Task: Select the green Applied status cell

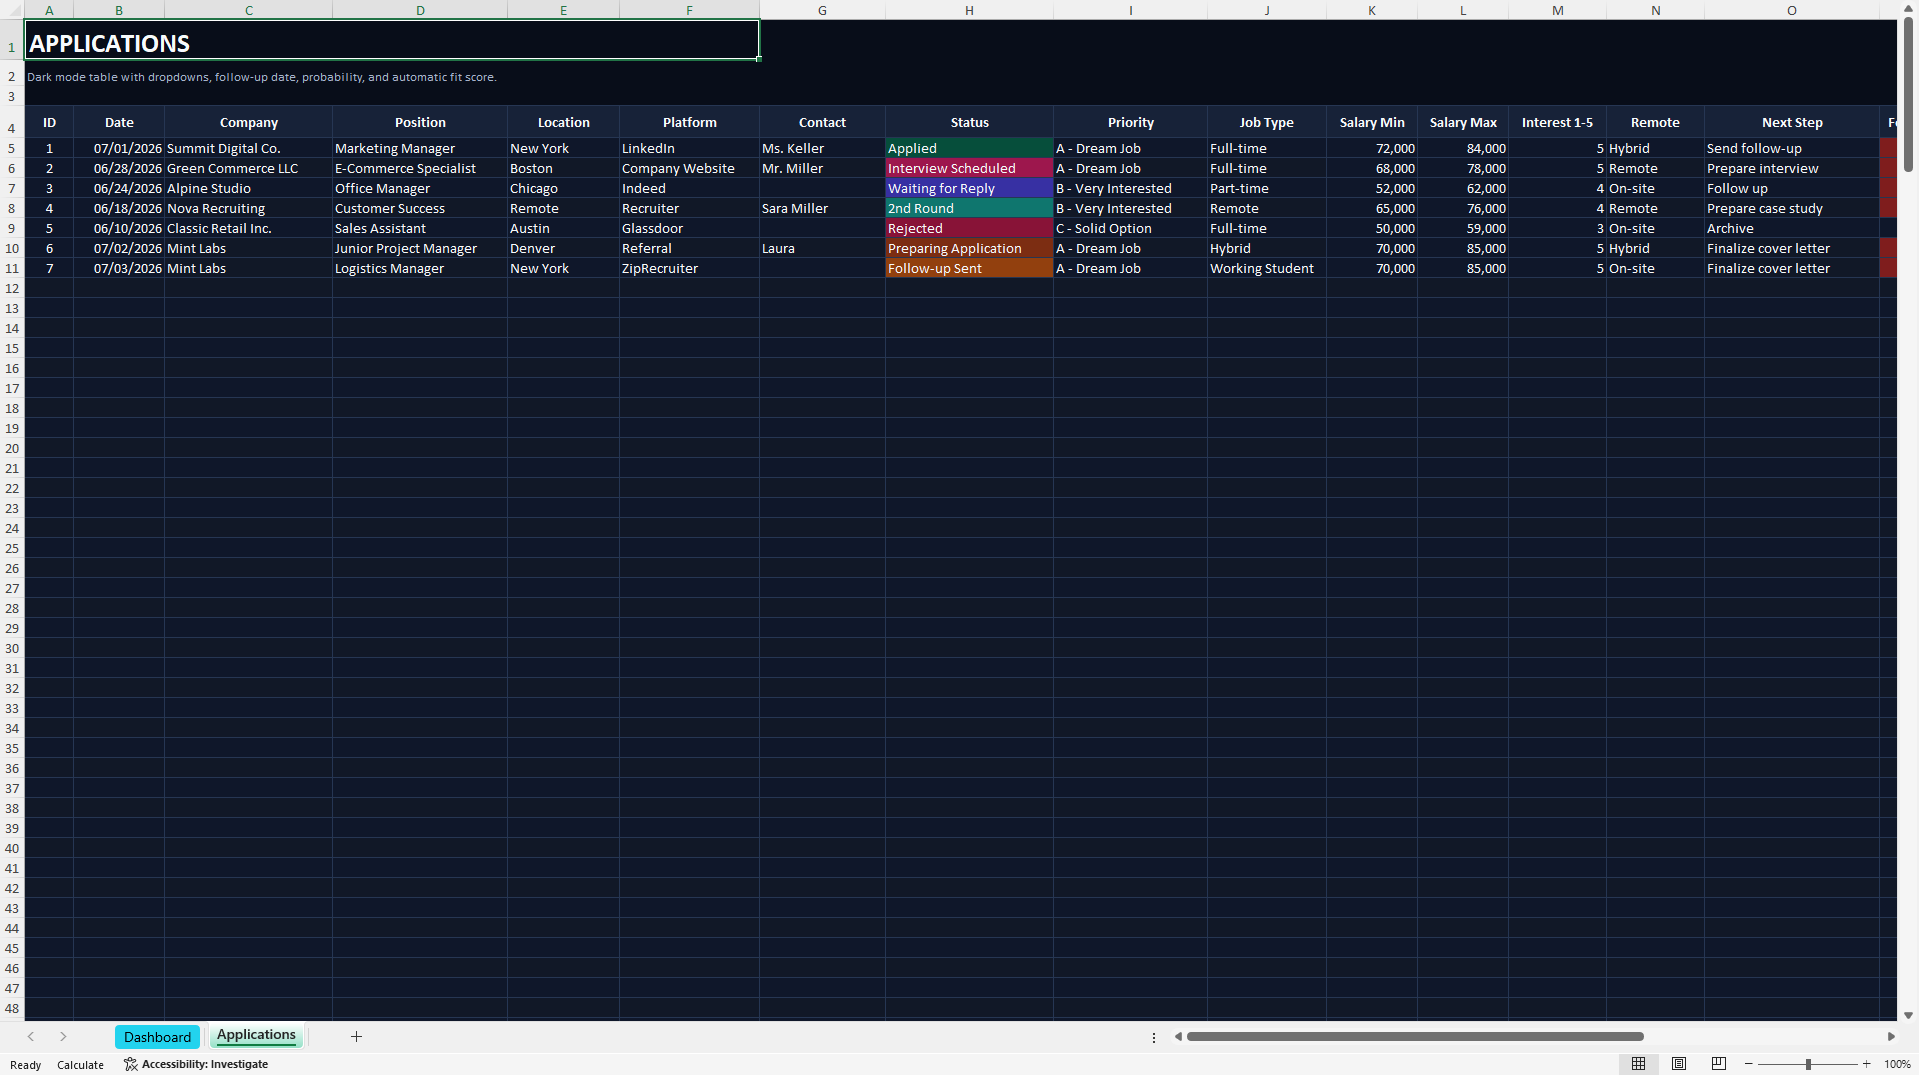Action: [x=969, y=148]
